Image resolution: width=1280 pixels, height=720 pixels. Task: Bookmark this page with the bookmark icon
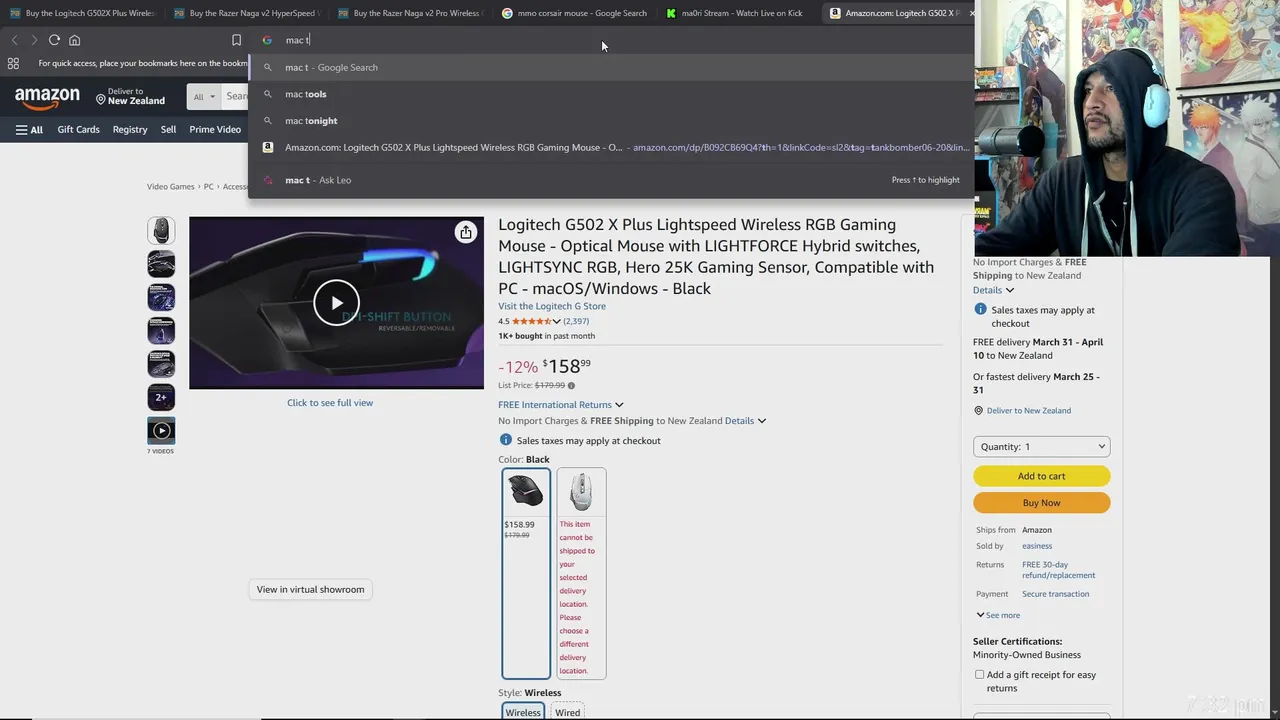click(236, 40)
